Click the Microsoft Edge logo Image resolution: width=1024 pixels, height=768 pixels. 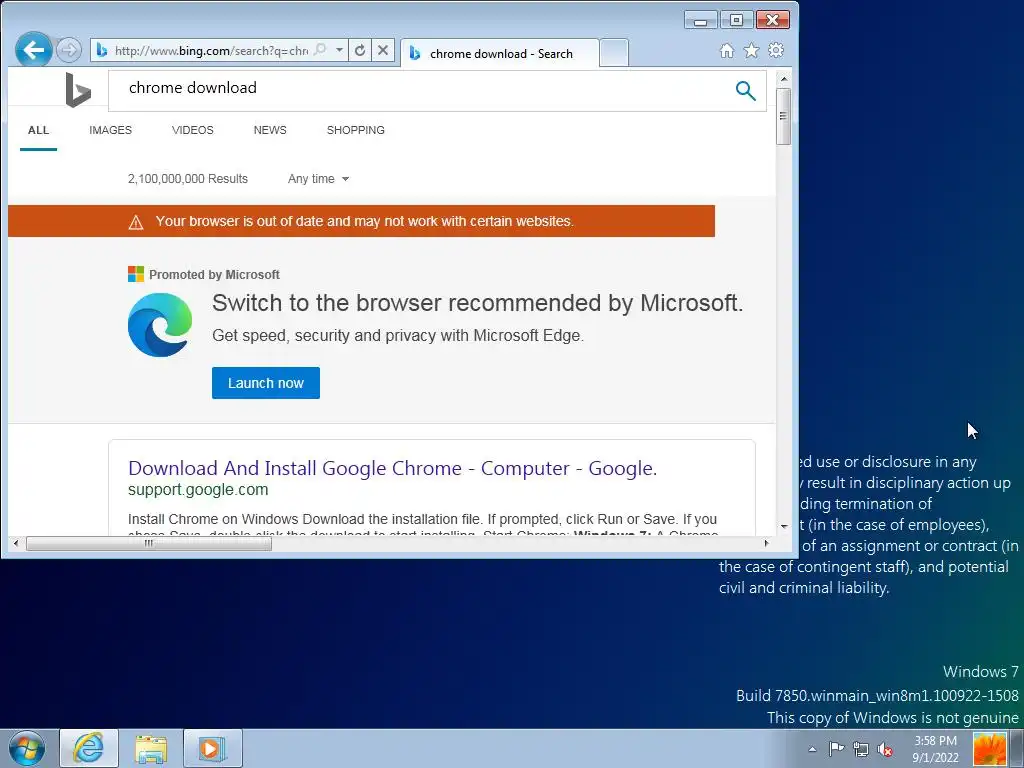click(x=160, y=325)
